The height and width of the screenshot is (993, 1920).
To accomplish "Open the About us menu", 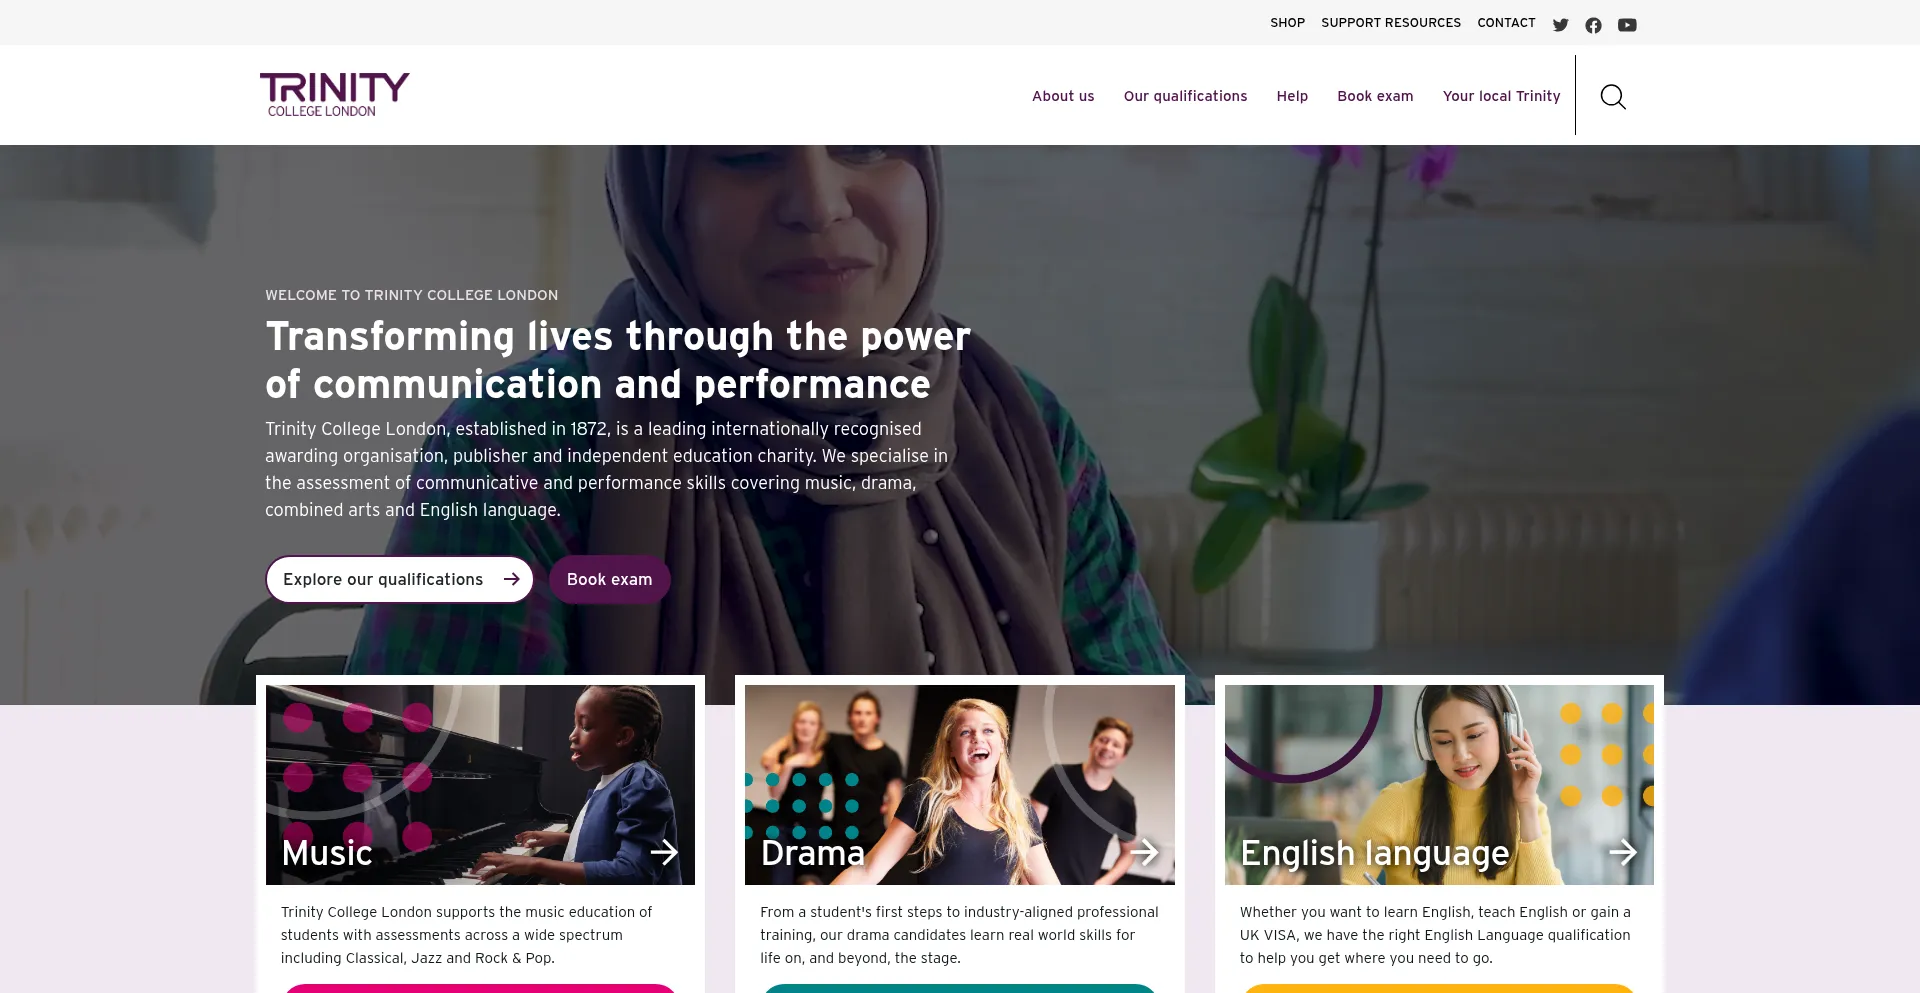I will pos(1063,96).
